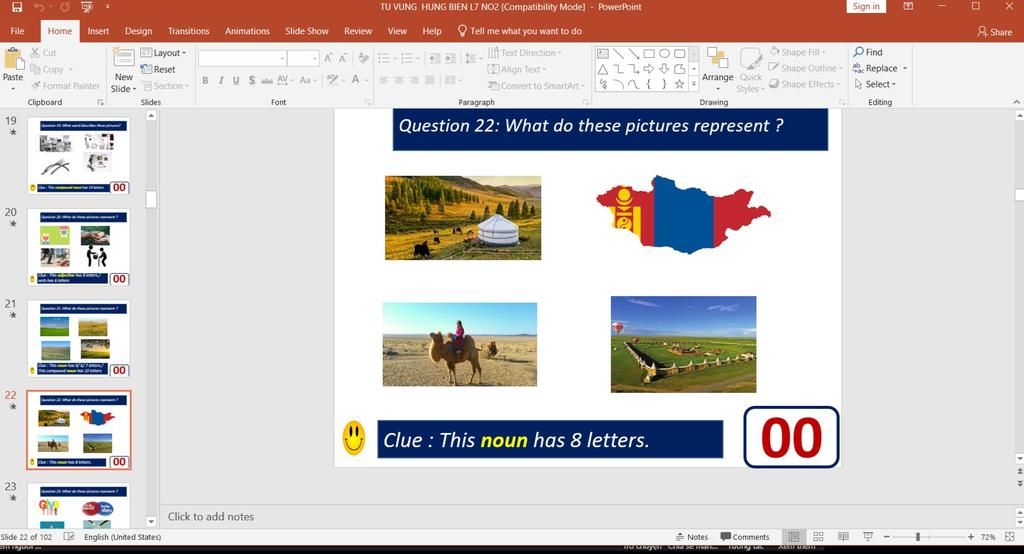Select the Mongolia flag map picture
This screenshot has width=1024, height=554.
pyautogui.click(x=683, y=214)
